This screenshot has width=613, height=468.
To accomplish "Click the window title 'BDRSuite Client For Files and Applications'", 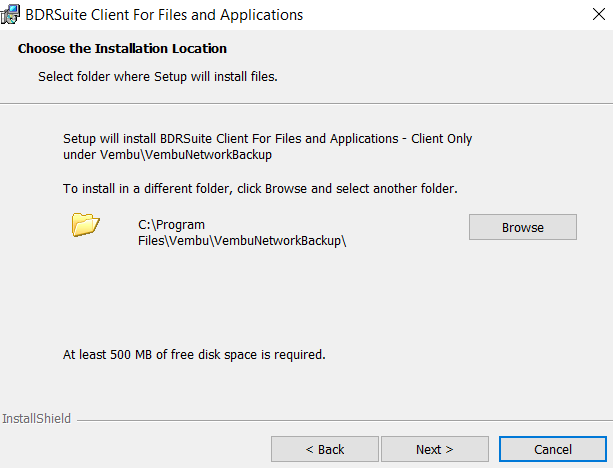I will pyautogui.click(x=164, y=15).
